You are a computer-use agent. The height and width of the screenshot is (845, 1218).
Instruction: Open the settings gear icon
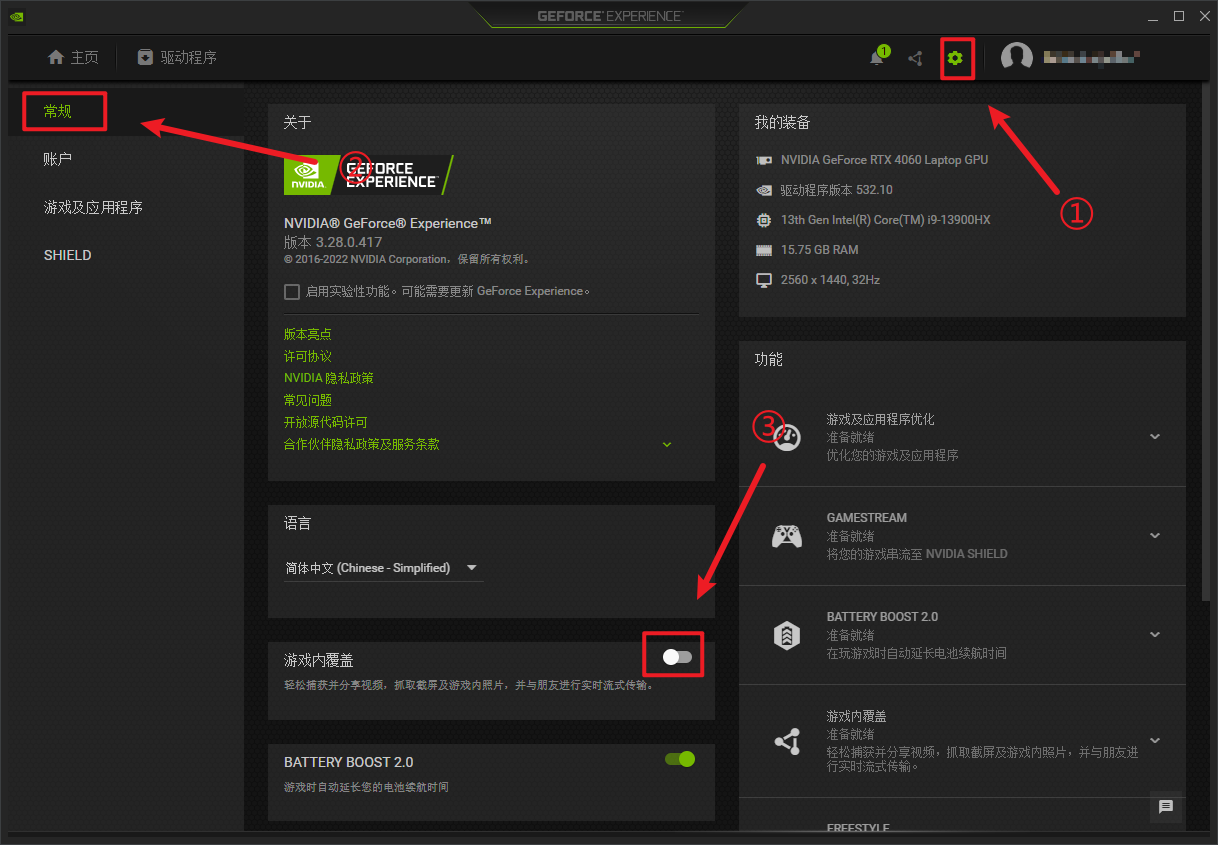coord(955,58)
